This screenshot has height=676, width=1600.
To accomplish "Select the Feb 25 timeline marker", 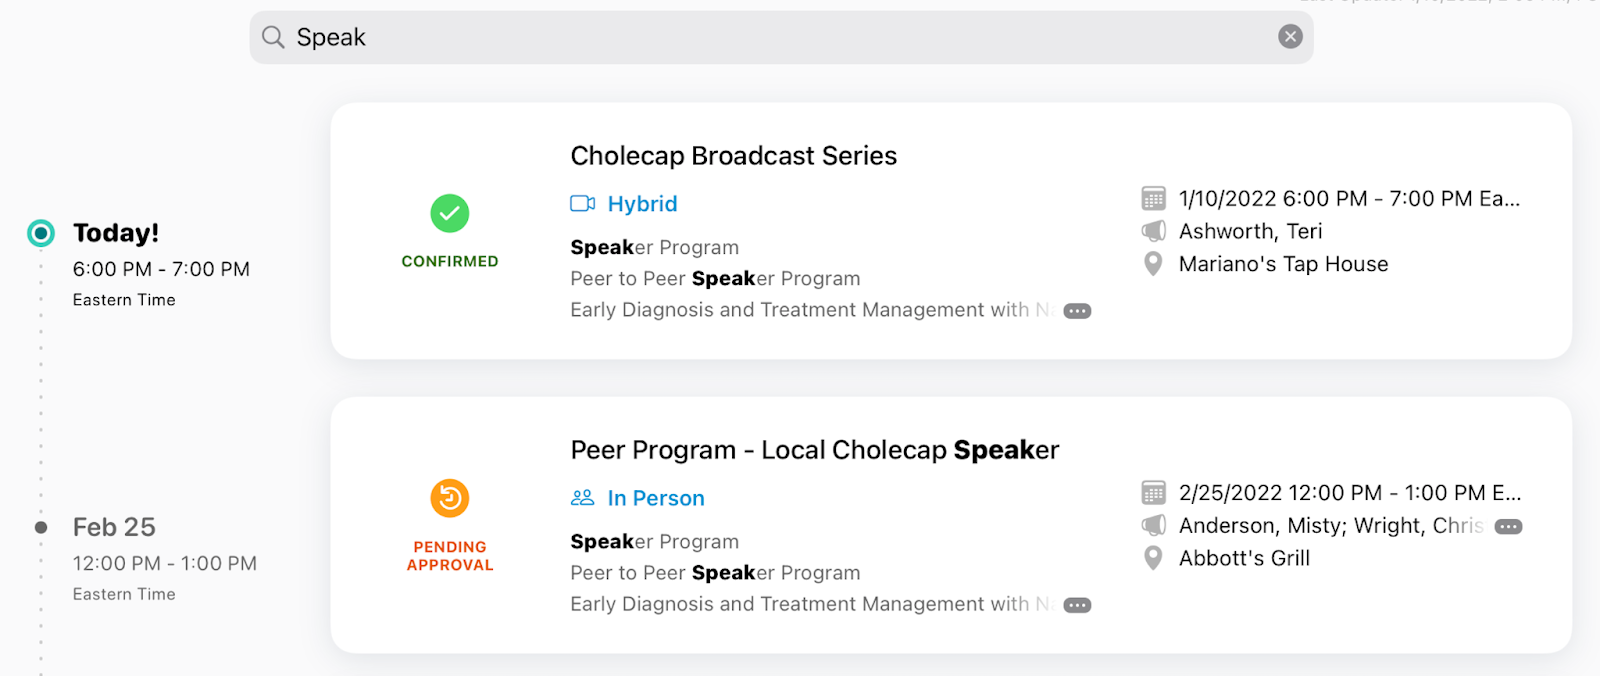I will click(x=41, y=527).
